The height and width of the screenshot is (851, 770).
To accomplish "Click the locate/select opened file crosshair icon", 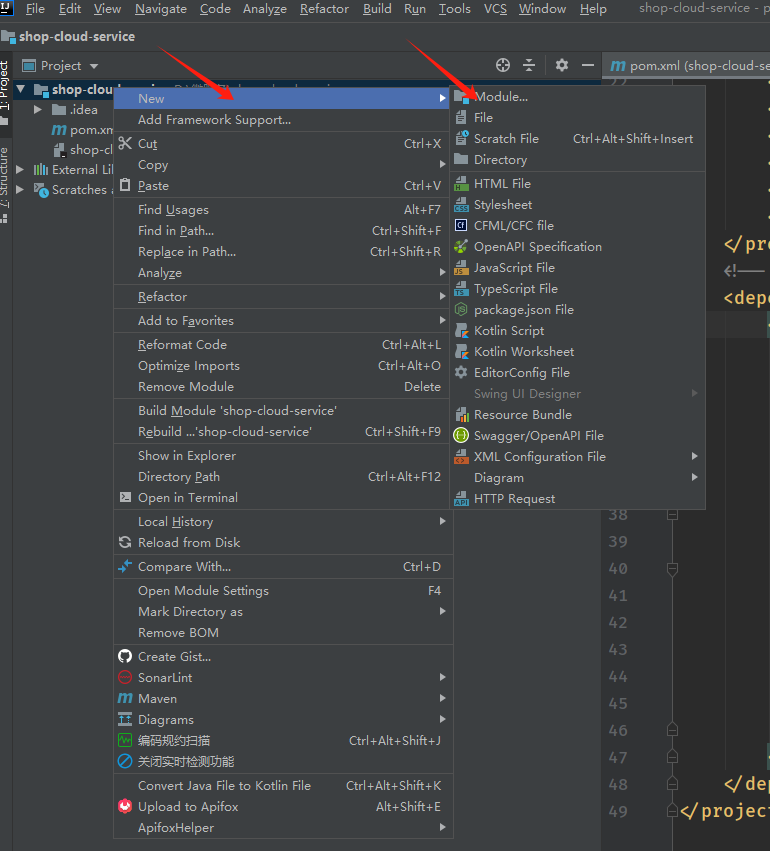I will pyautogui.click(x=502, y=65).
